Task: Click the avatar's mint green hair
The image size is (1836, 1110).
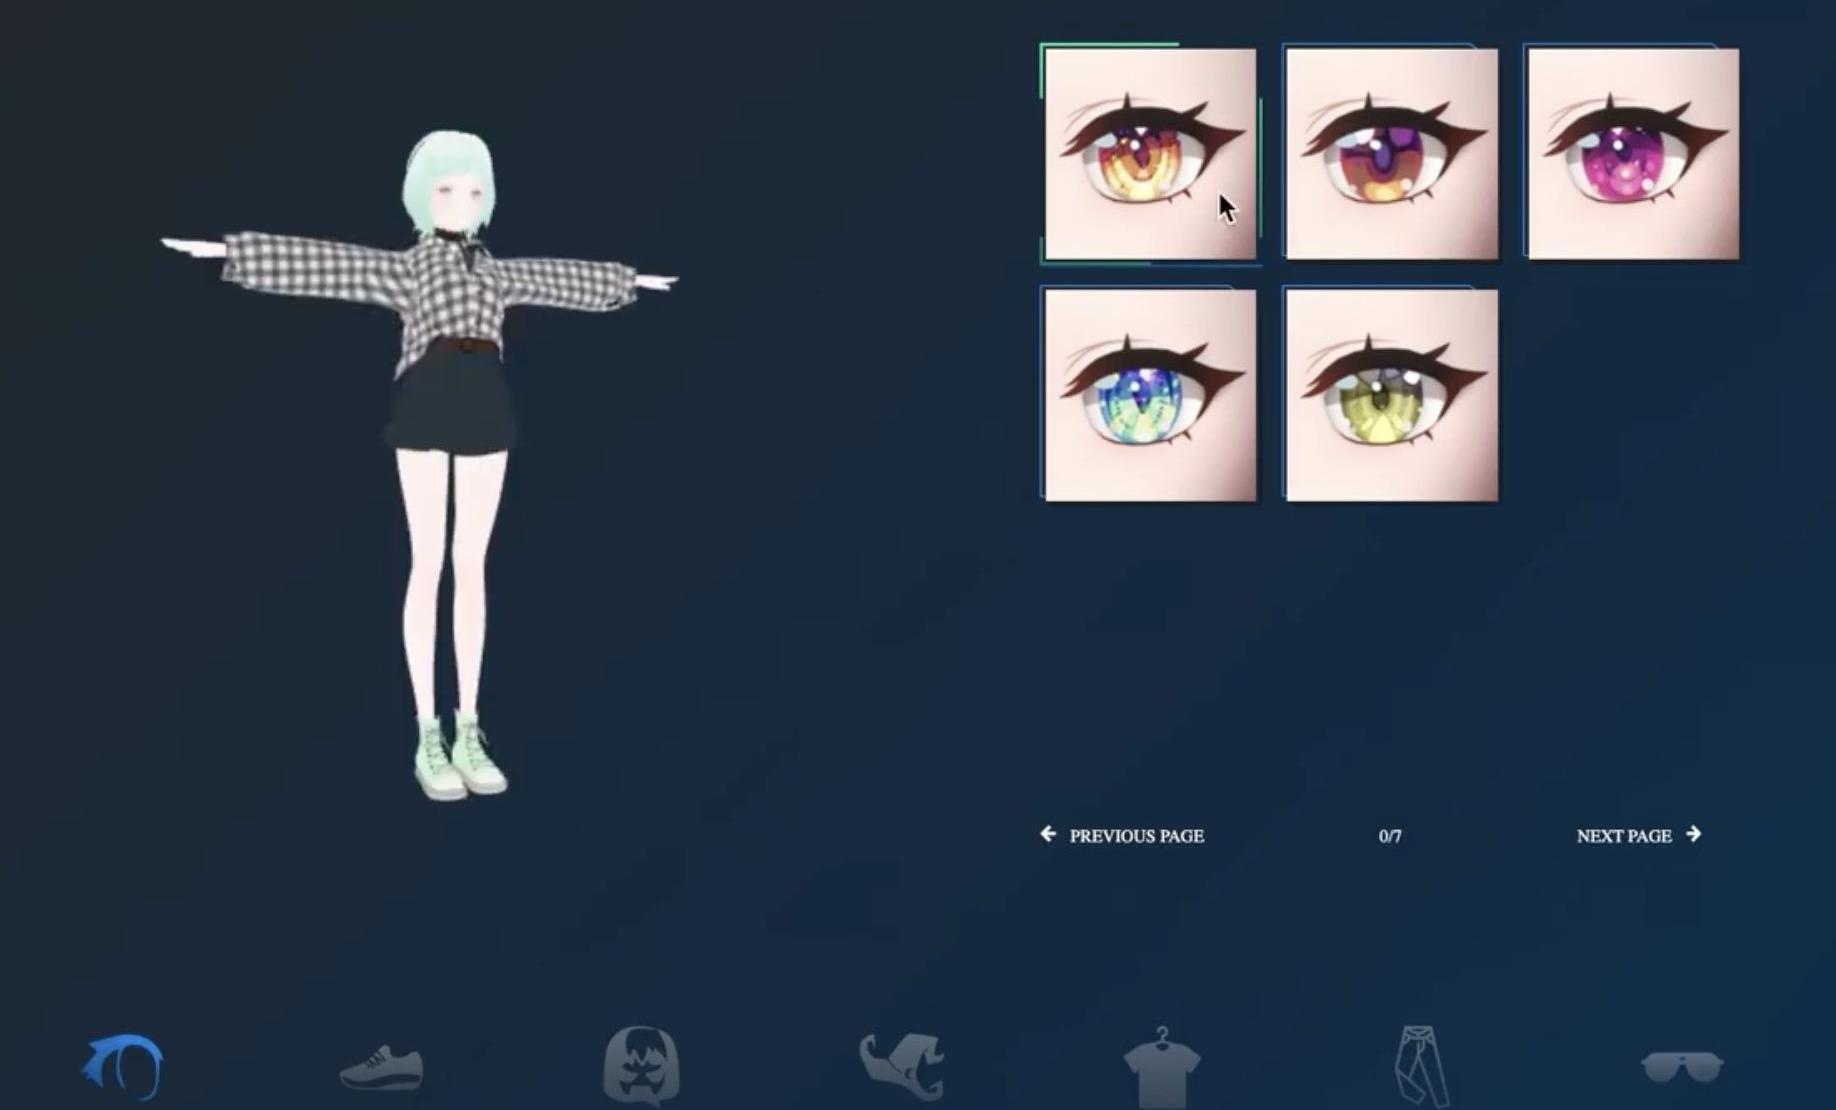Action: coord(447,165)
